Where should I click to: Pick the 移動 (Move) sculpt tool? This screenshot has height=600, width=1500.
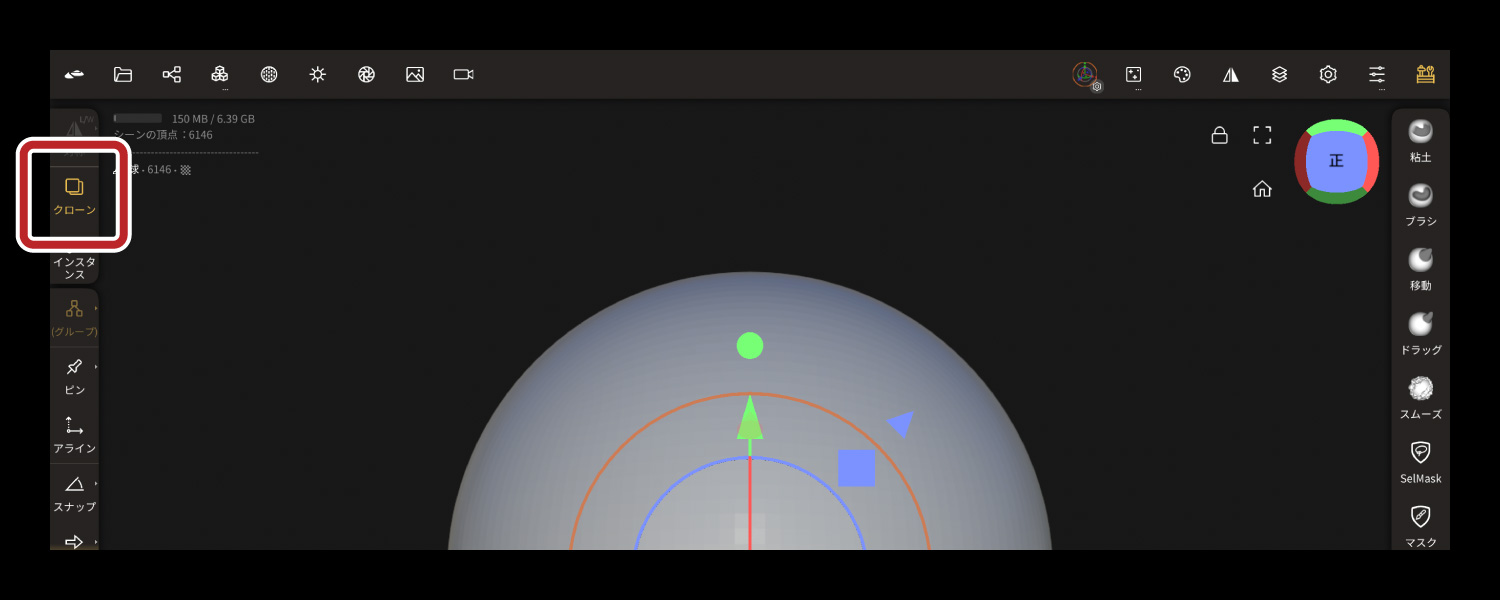point(1420,268)
